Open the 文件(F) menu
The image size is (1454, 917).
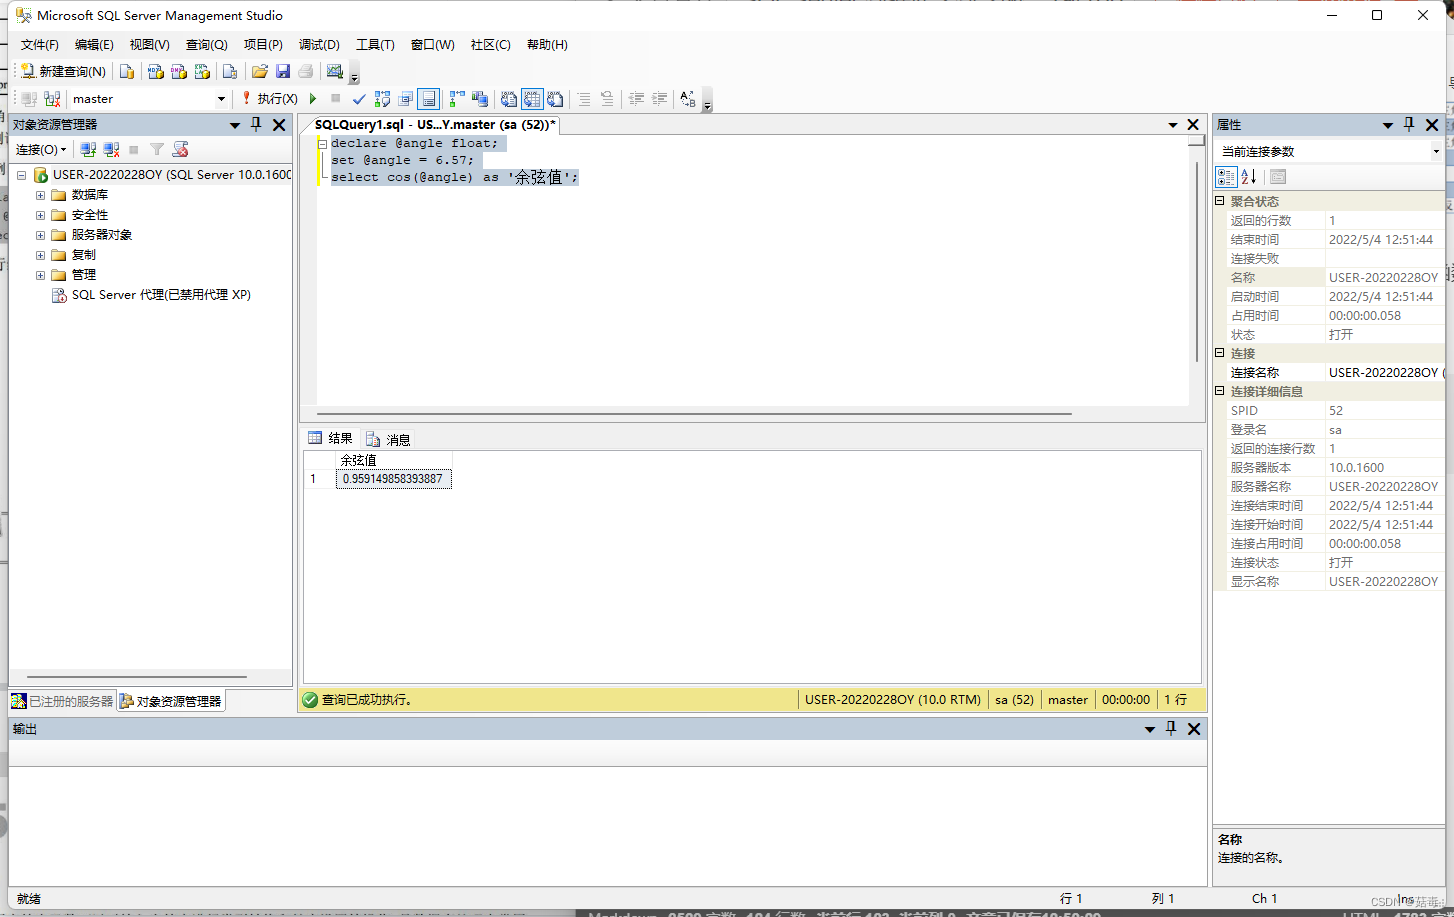pos(39,45)
